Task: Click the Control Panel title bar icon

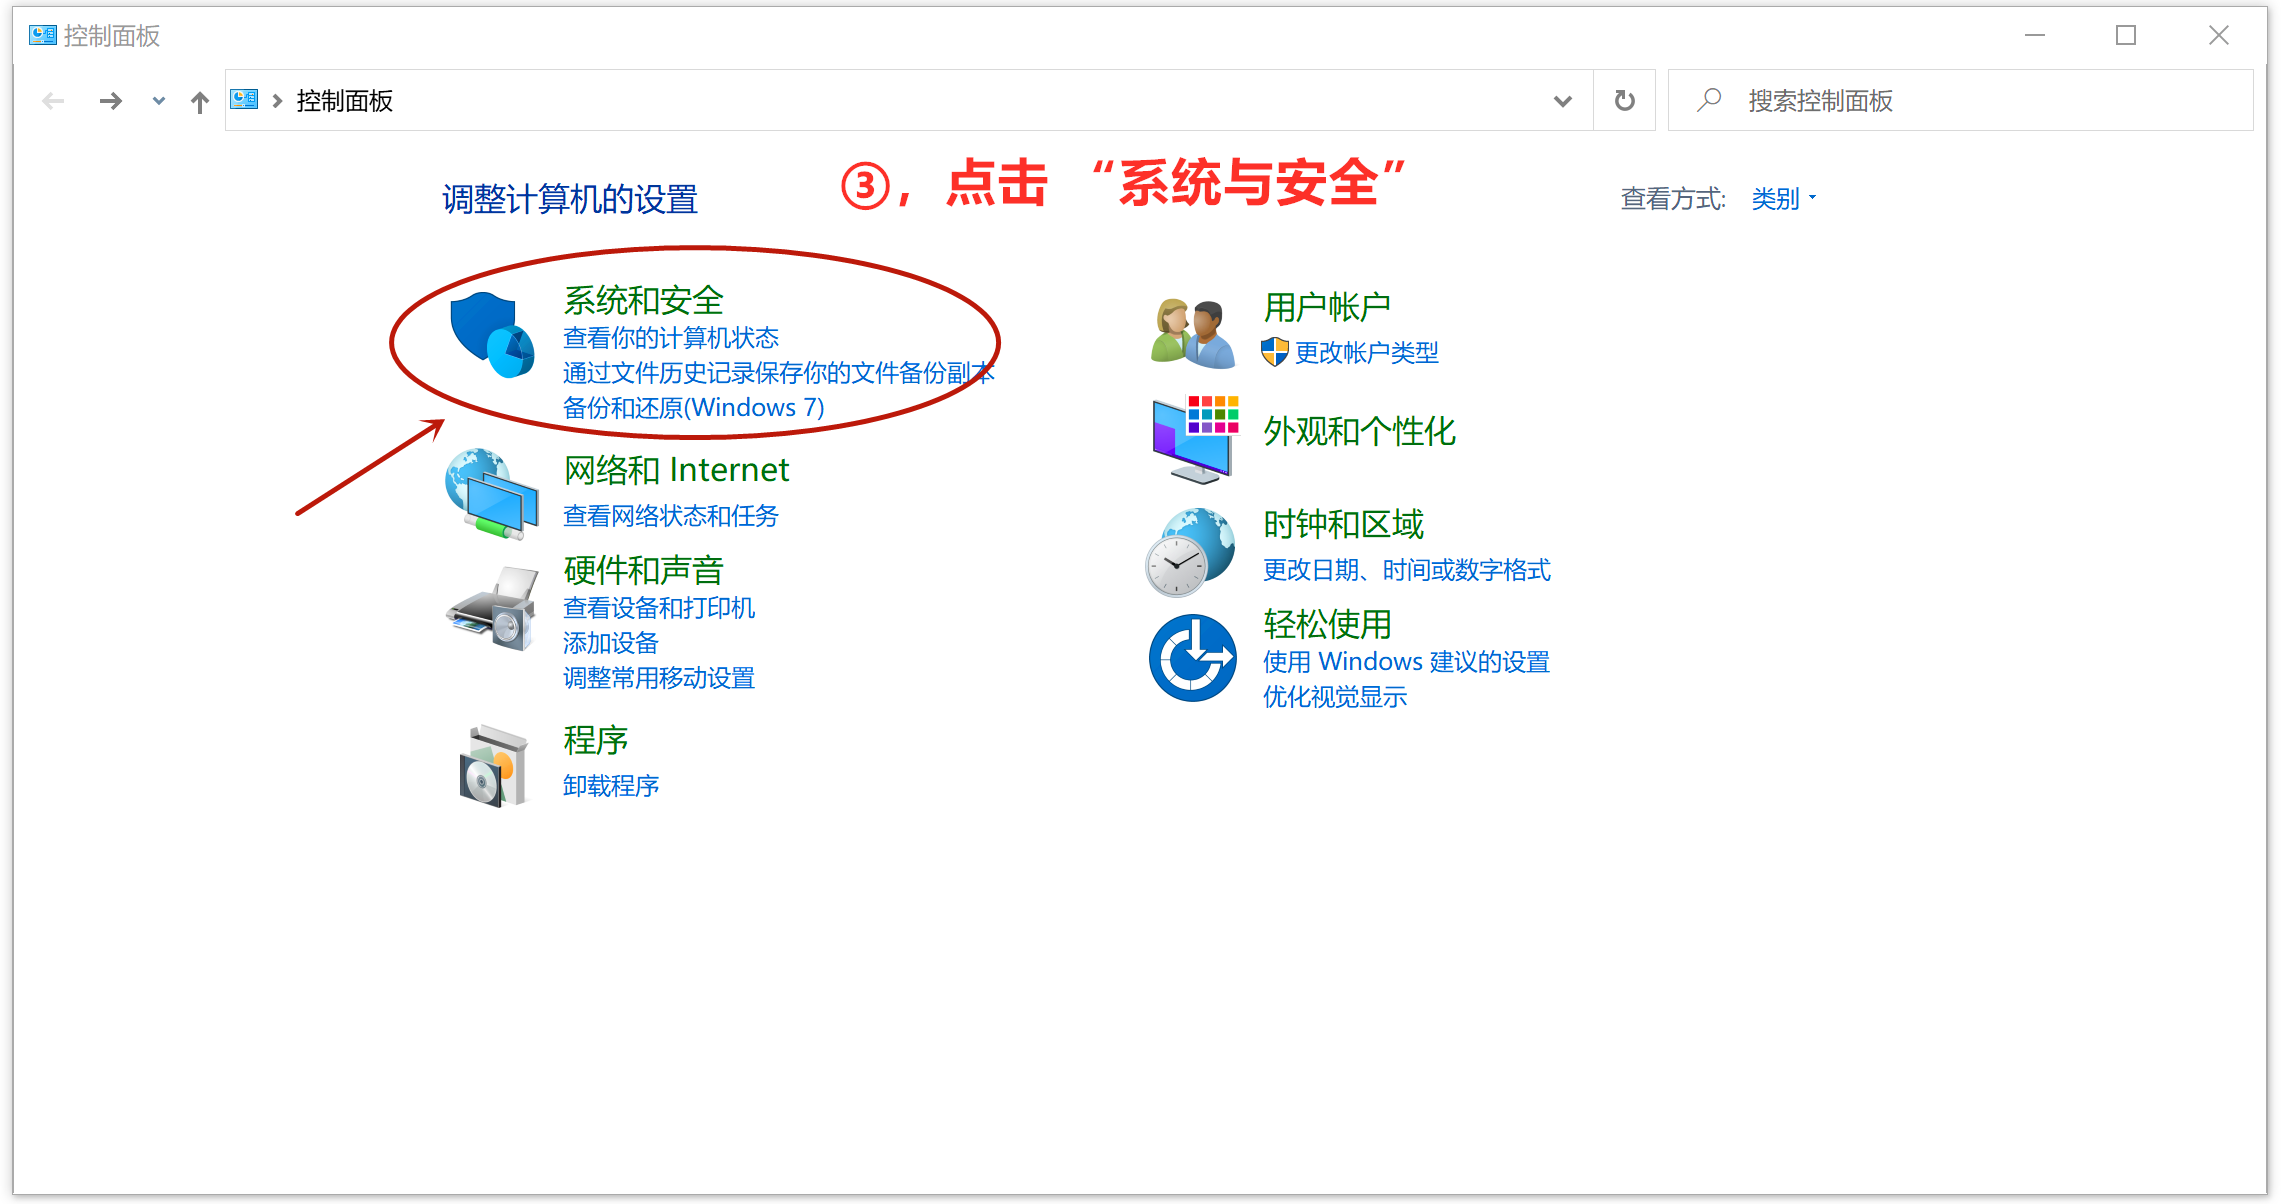Action: click(x=43, y=36)
